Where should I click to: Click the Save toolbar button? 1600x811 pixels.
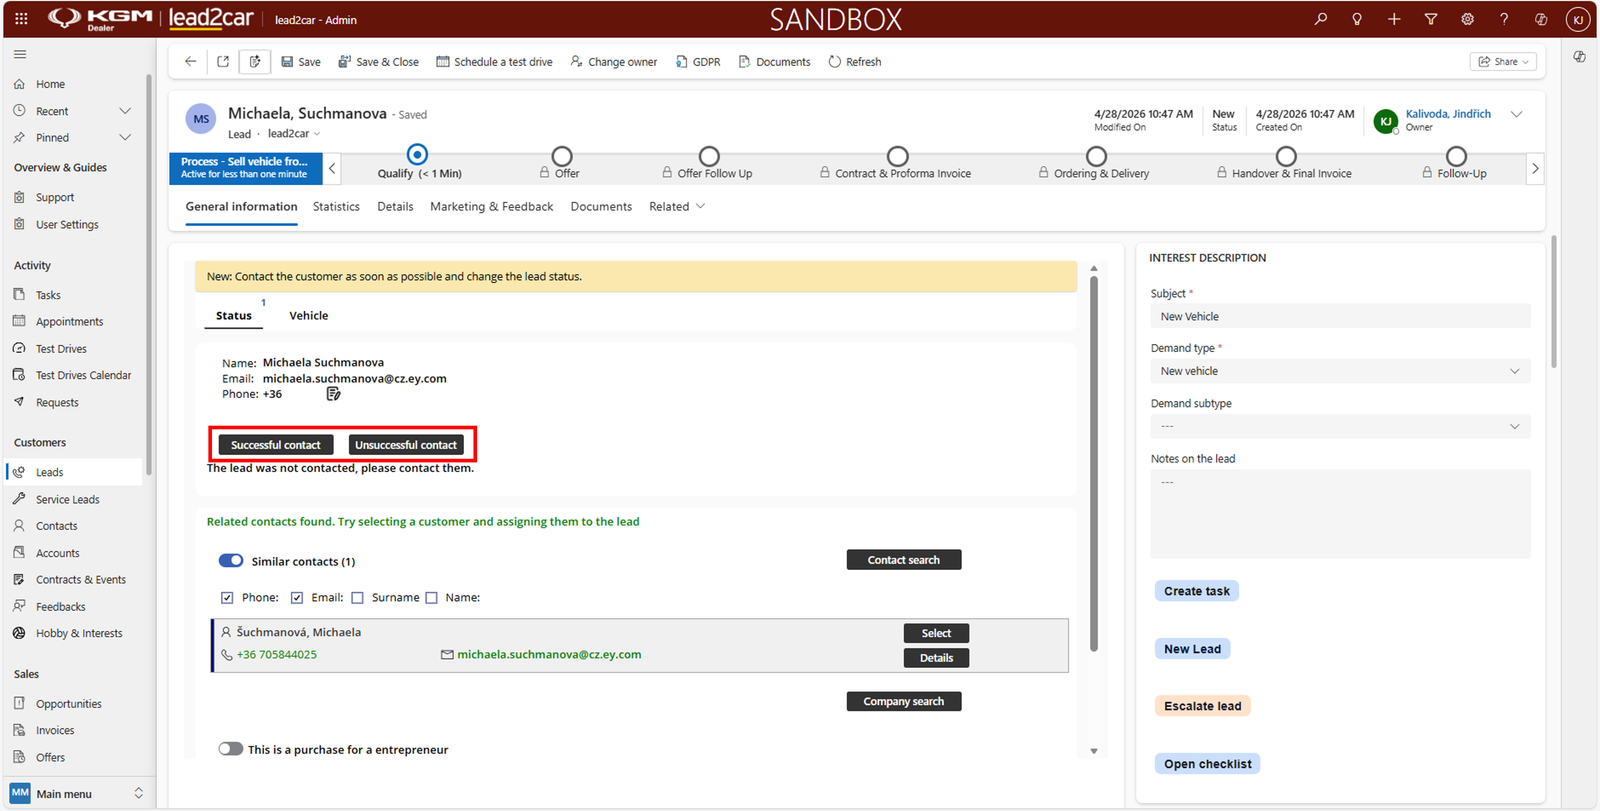(x=301, y=62)
